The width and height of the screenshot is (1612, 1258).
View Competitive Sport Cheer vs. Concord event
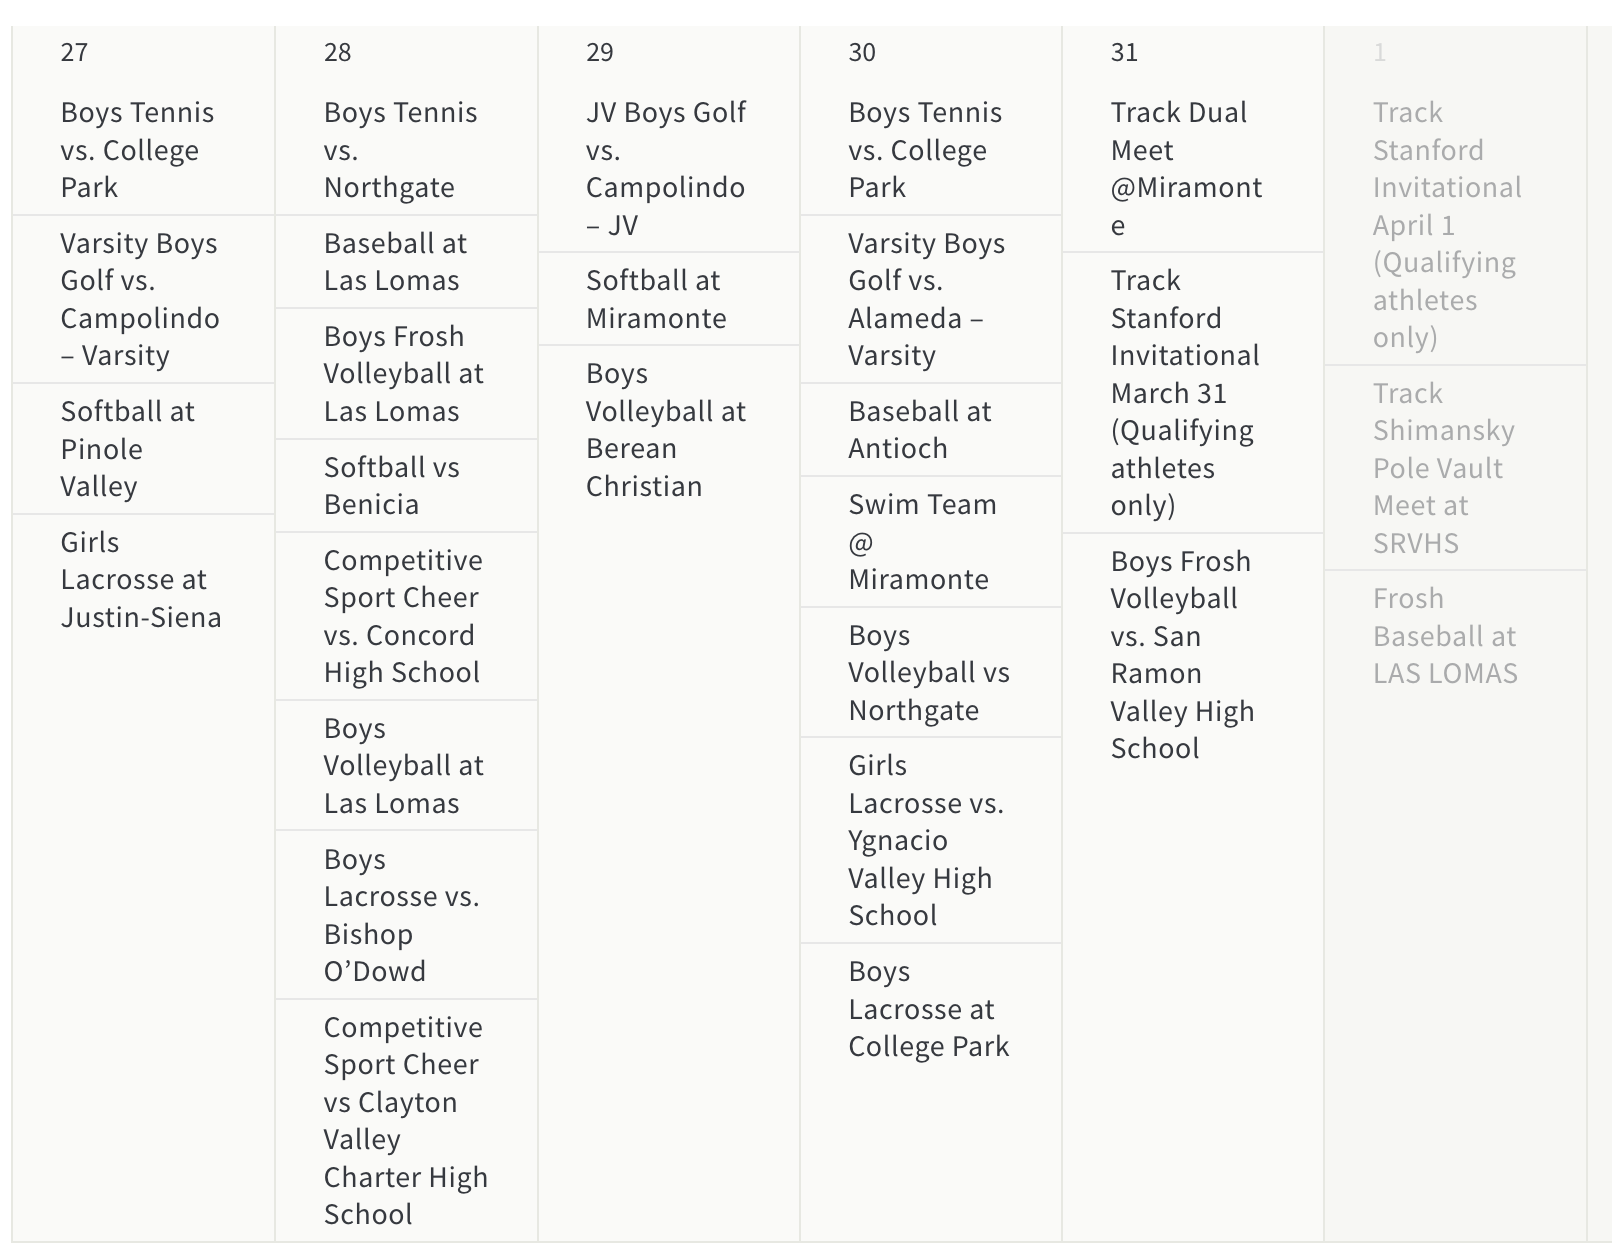(402, 616)
